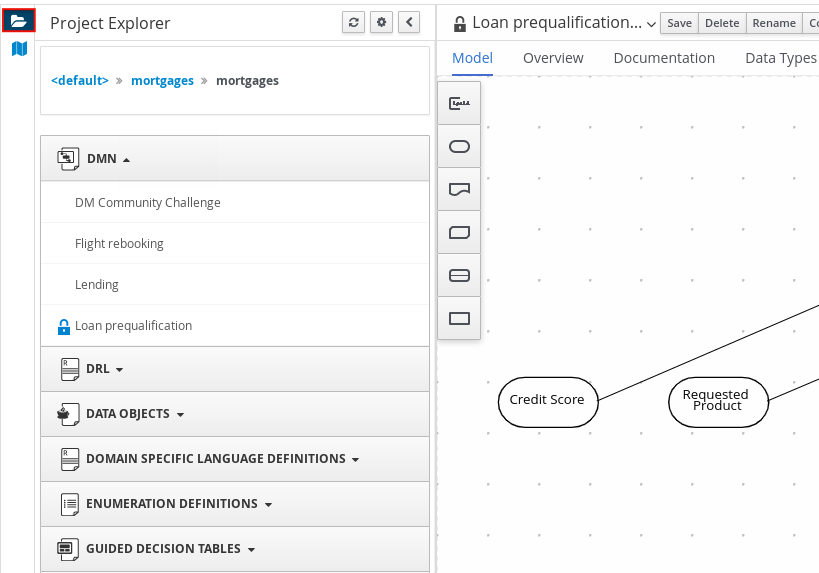Select the Decision rectangle palette shape
The image size is (819, 573).
click(459, 319)
